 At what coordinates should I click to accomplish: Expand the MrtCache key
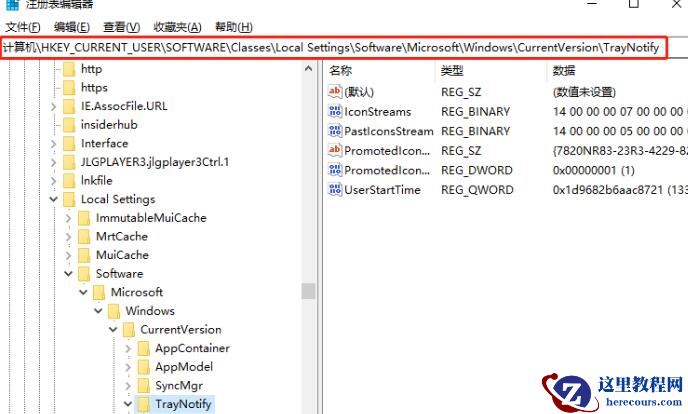(68, 237)
